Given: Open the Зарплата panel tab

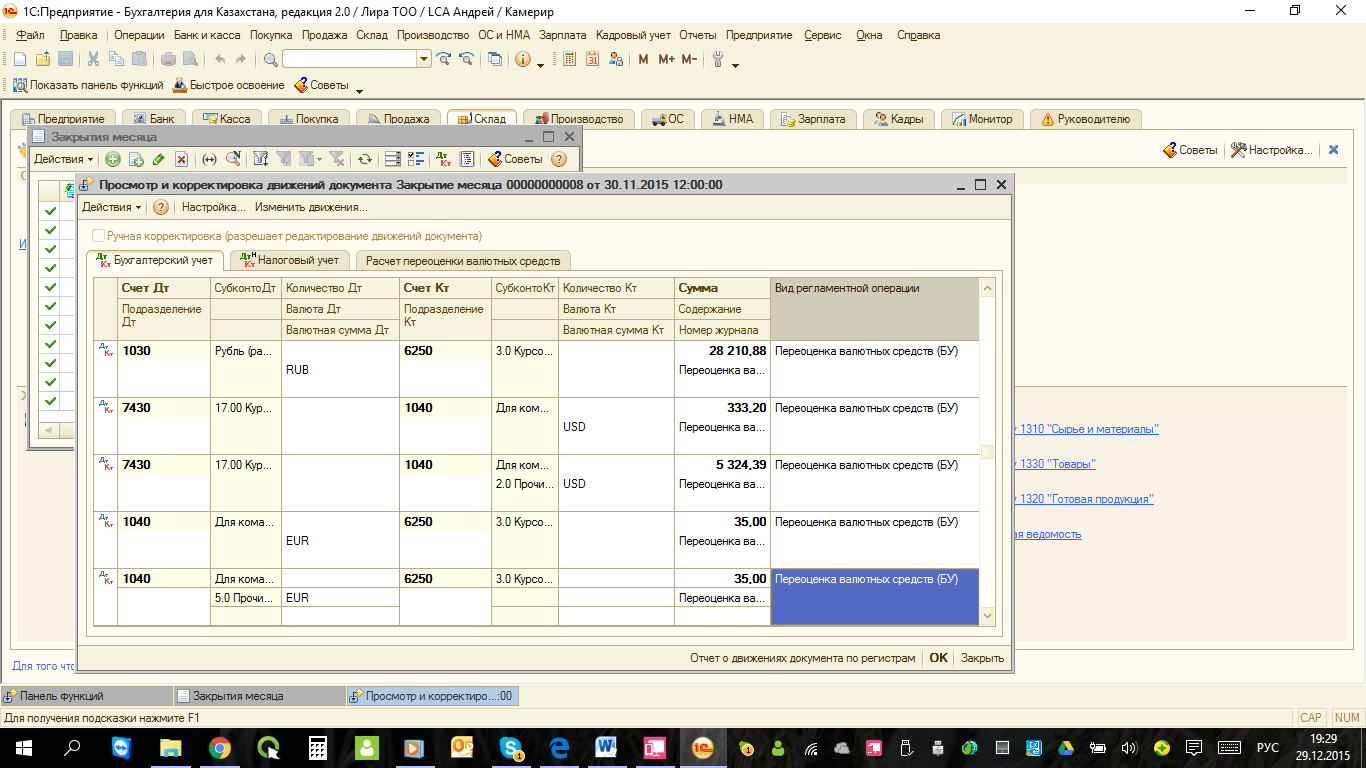Looking at the screenshot, I should click(812, 119).
